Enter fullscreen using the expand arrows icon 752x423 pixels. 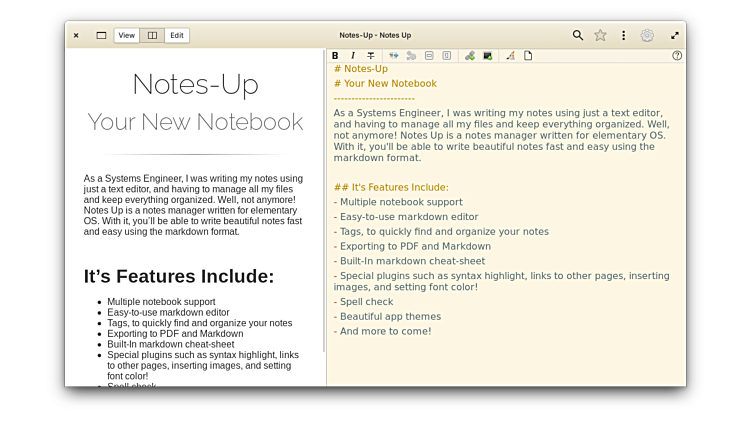(675, 35)
